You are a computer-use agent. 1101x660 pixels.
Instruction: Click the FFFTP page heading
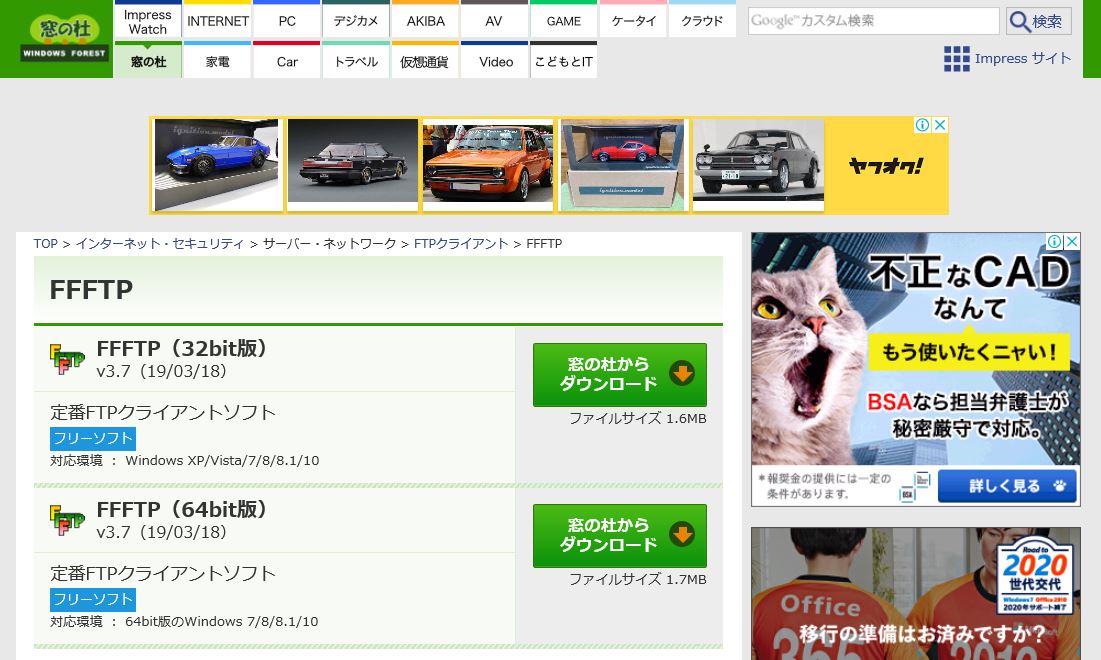point(91,289)
